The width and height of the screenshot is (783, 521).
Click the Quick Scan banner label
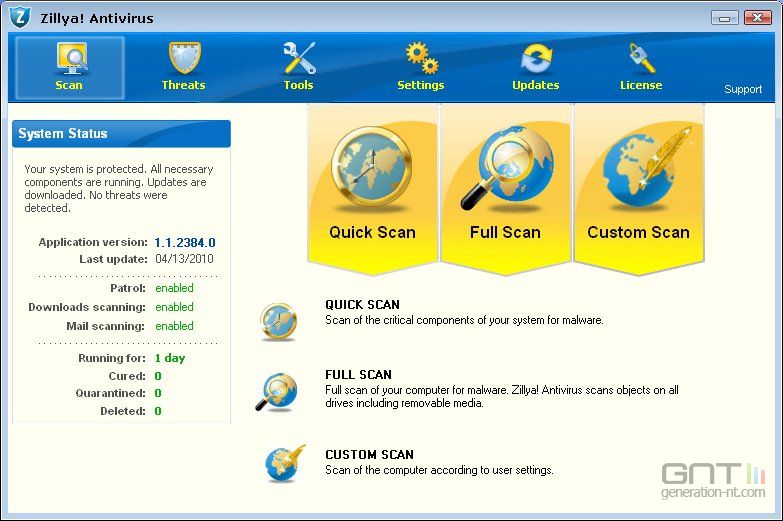click(373, 232)
